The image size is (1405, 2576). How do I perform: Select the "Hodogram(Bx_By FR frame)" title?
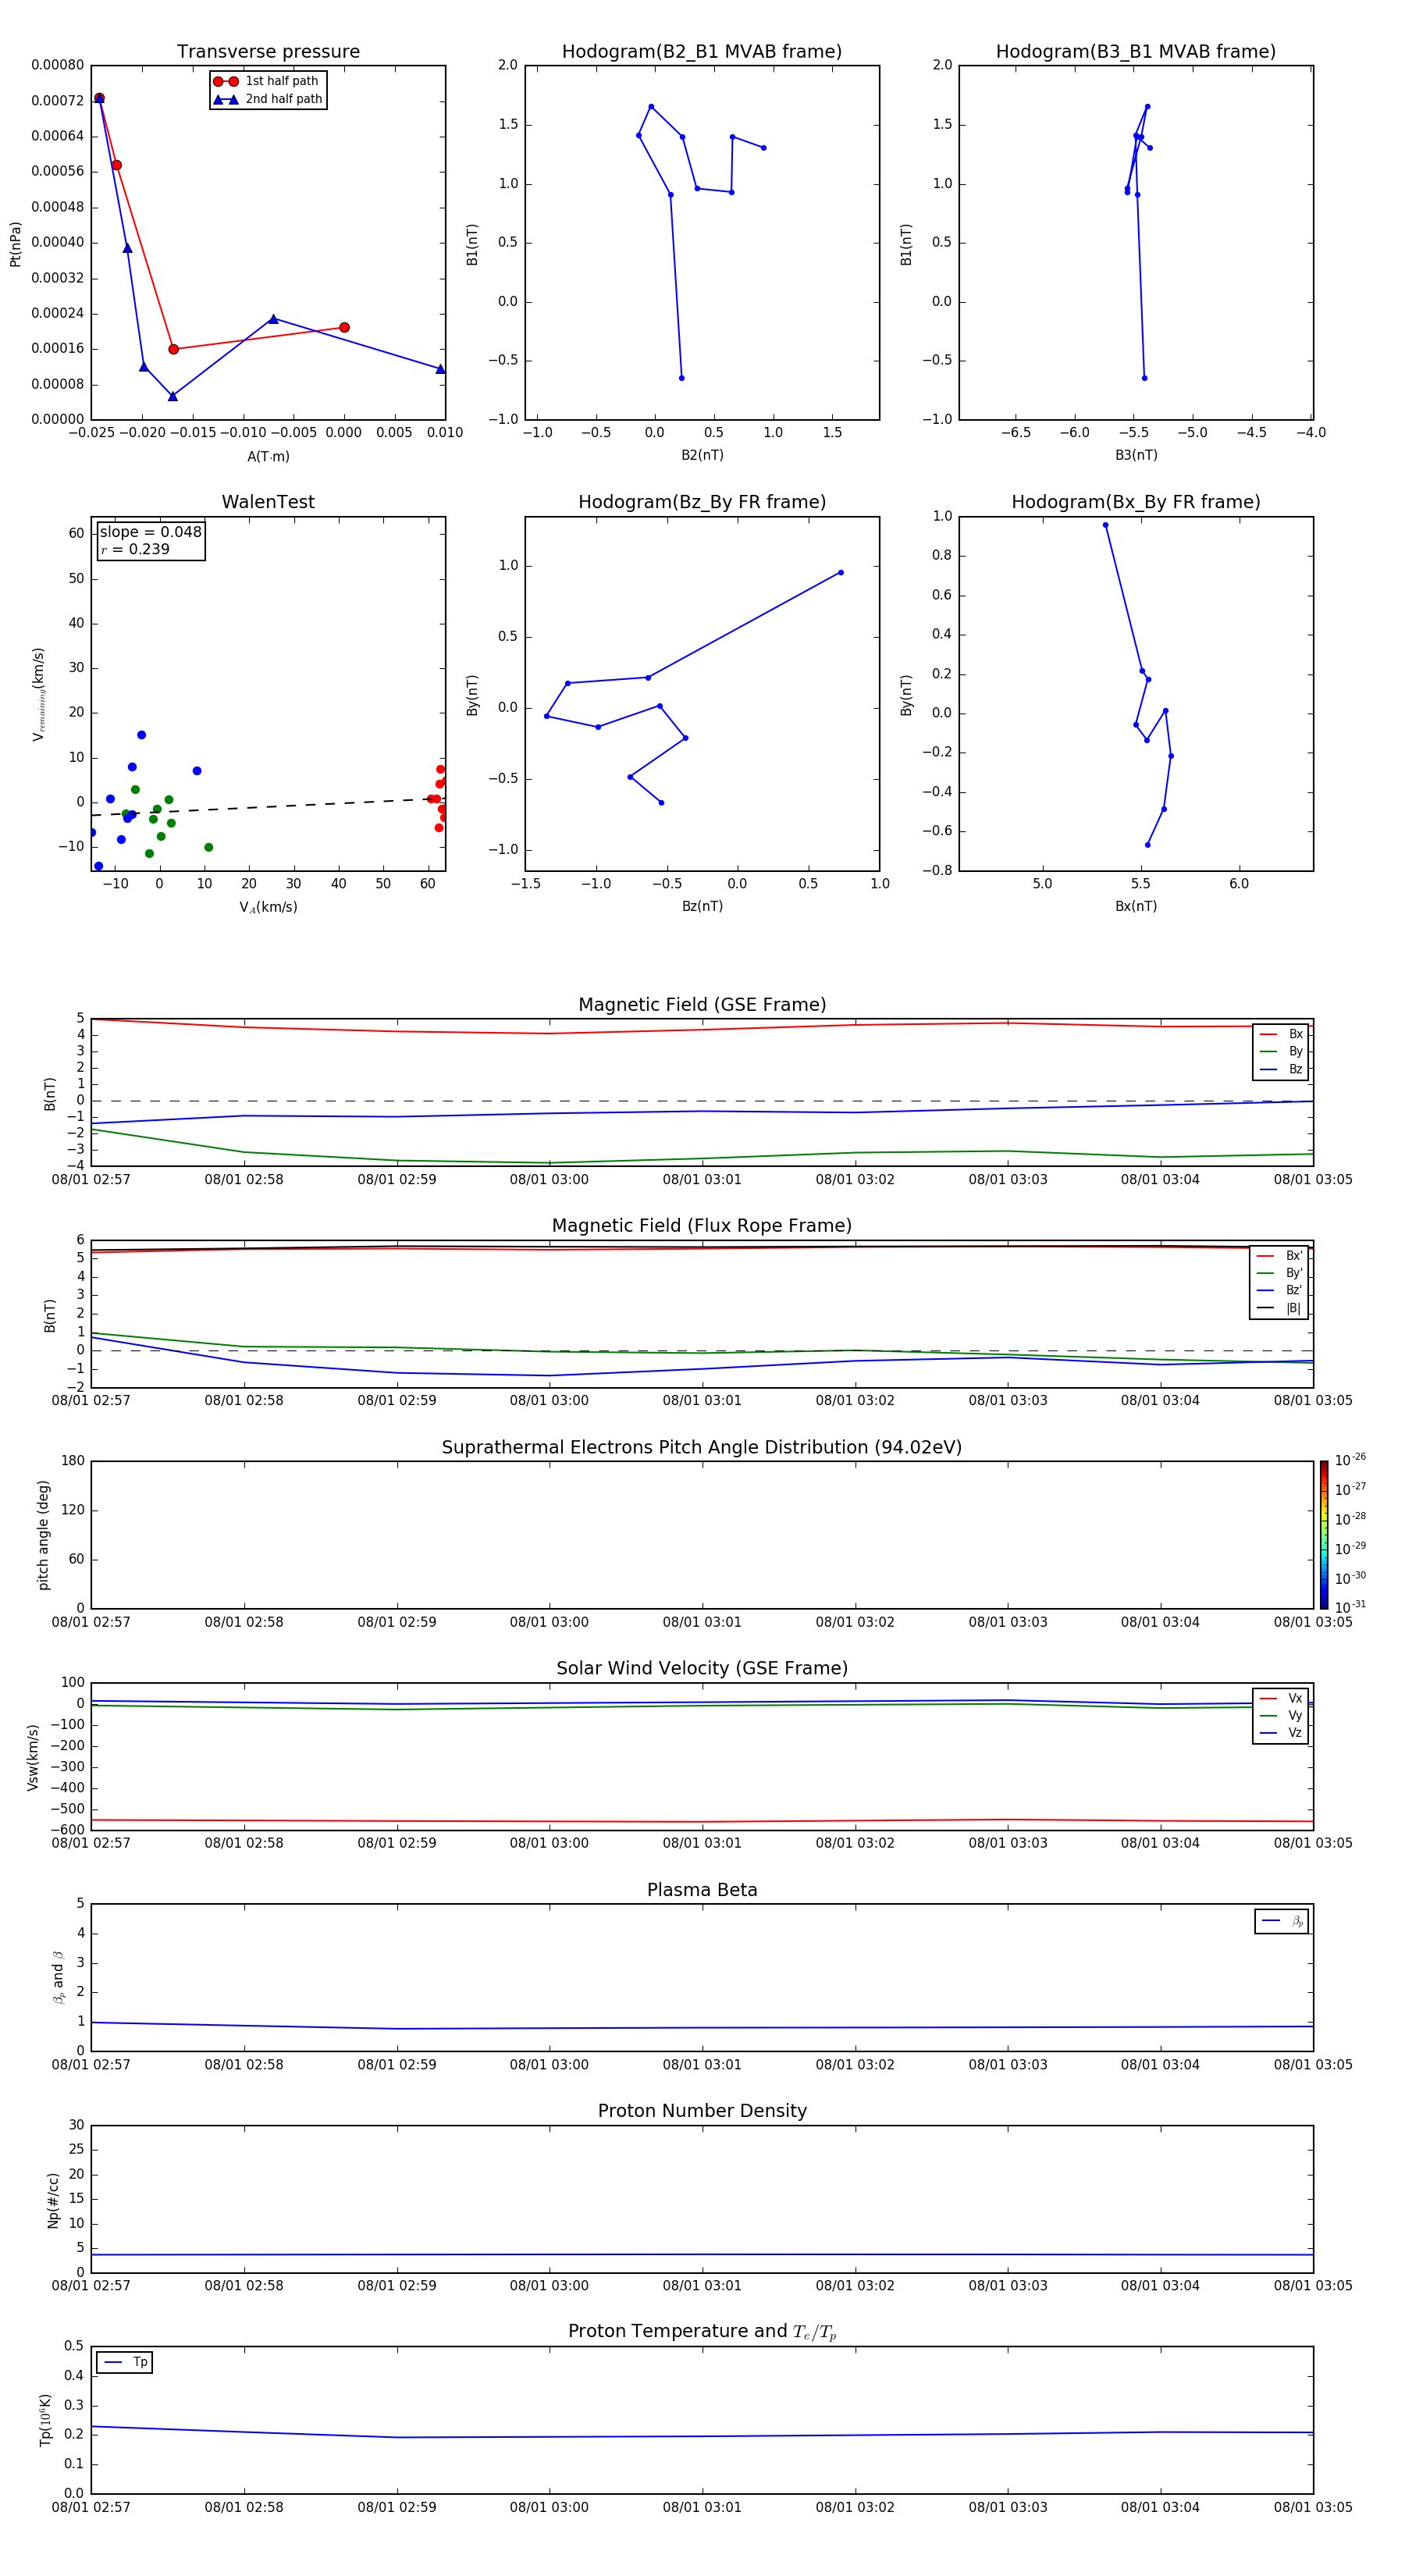(x=1136, y=502)
